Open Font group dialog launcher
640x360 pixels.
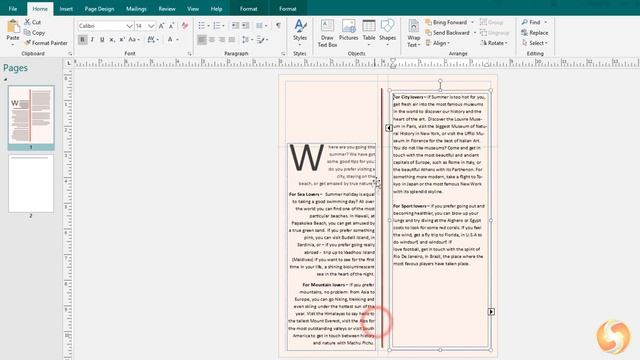coord(189,54)
